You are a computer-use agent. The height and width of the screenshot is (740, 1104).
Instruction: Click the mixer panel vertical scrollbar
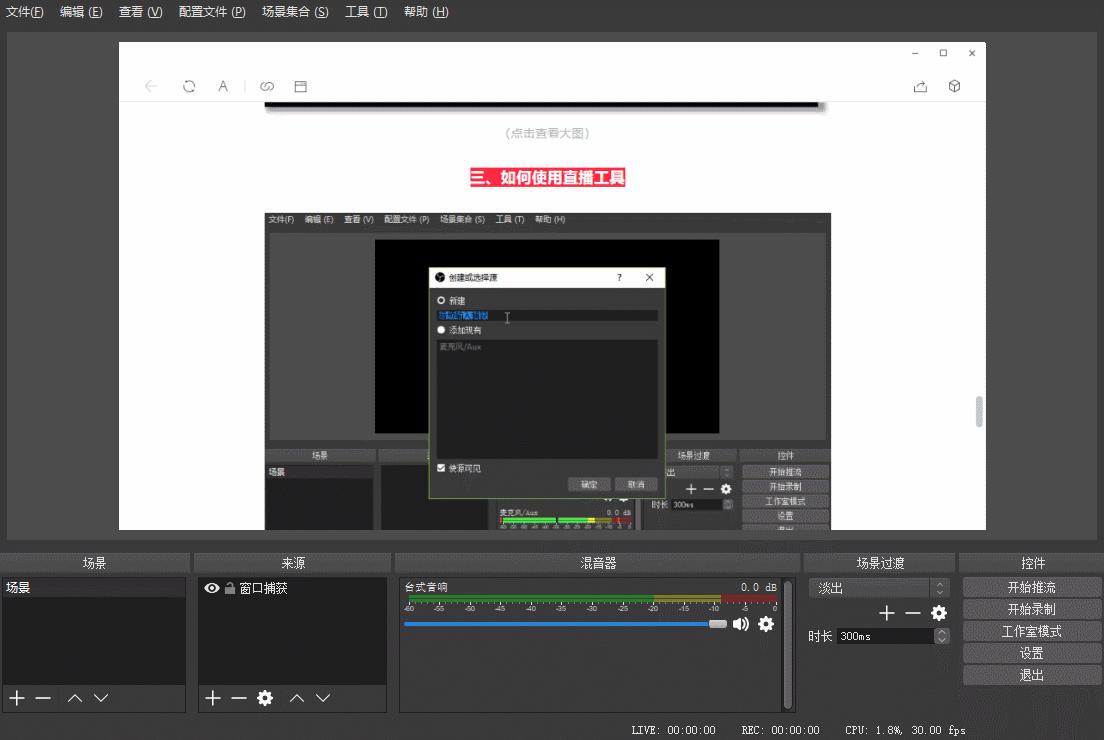[x=789, y=644]
